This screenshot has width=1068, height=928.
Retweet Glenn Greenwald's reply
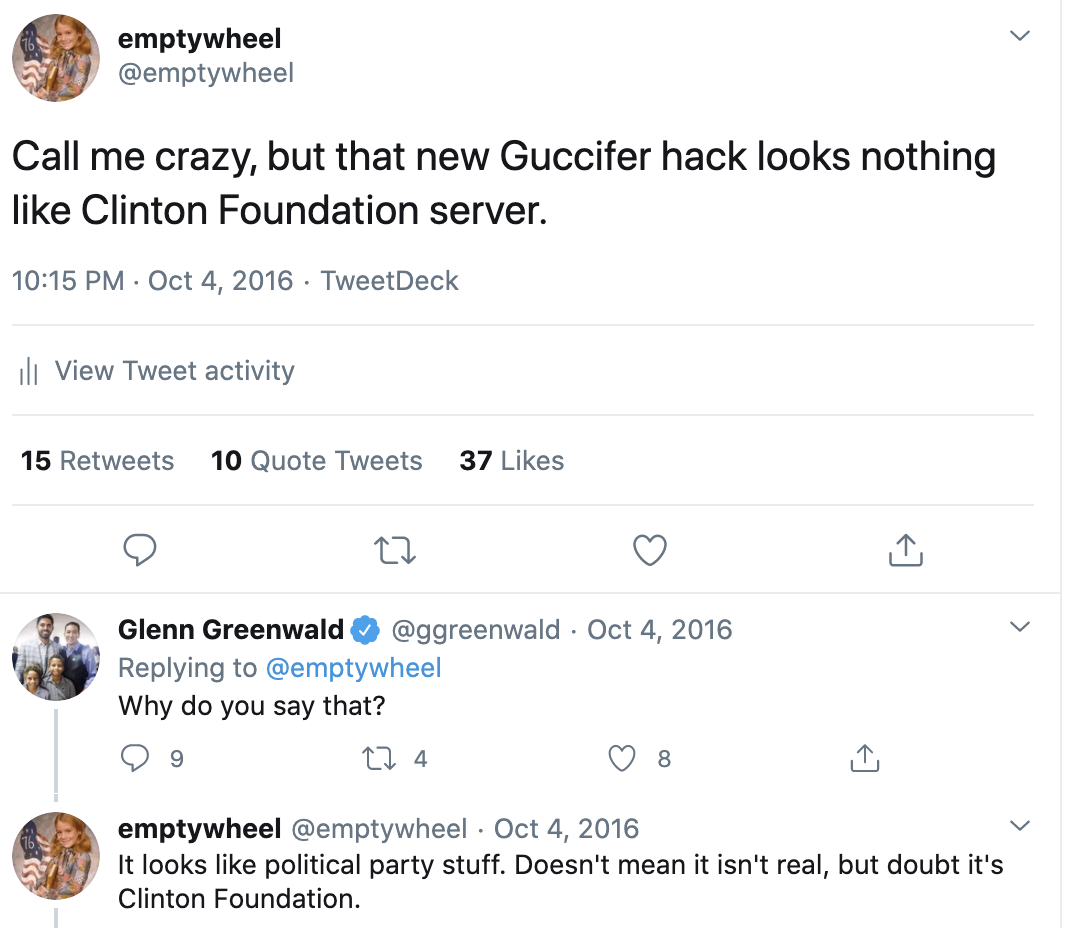click(379, 758)
